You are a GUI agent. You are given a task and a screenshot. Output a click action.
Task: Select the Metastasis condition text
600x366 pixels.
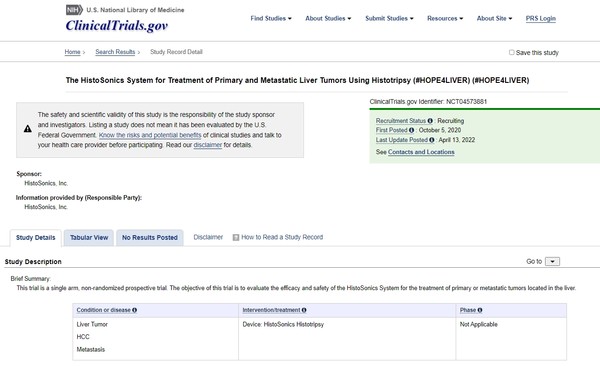(x=91, y=350)
